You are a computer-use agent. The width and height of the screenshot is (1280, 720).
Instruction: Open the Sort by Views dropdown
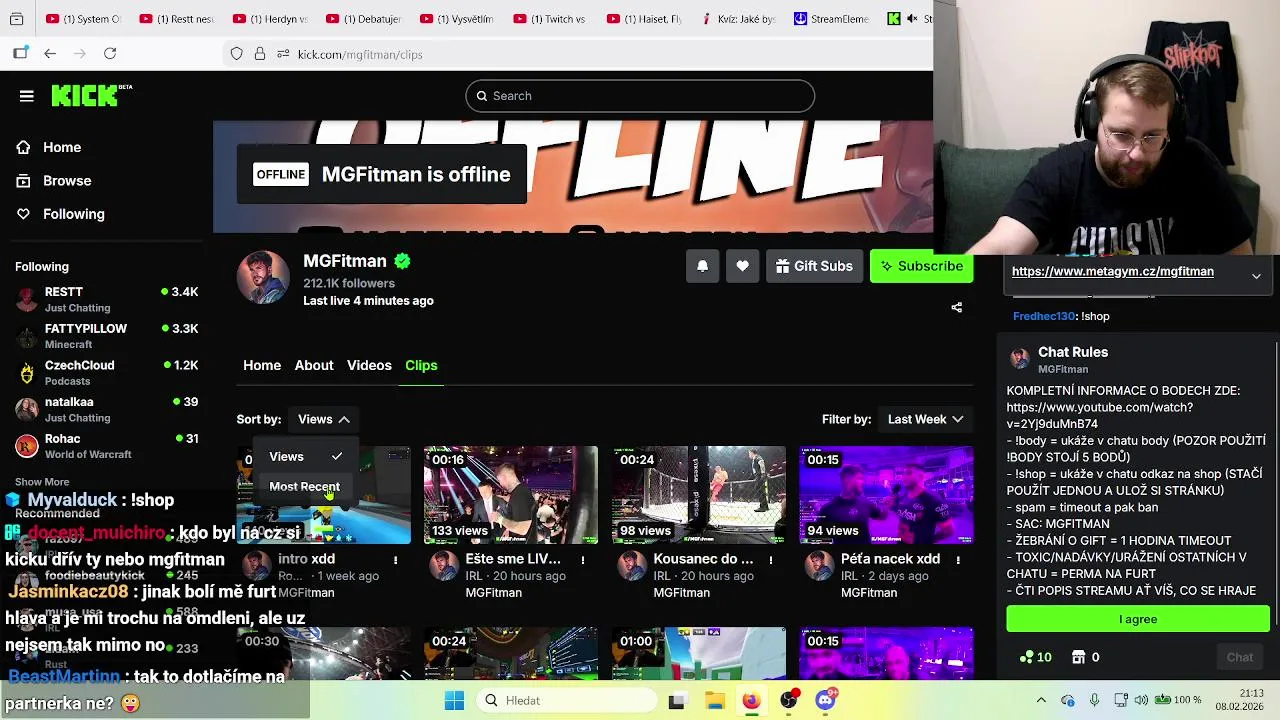point(323,420)
